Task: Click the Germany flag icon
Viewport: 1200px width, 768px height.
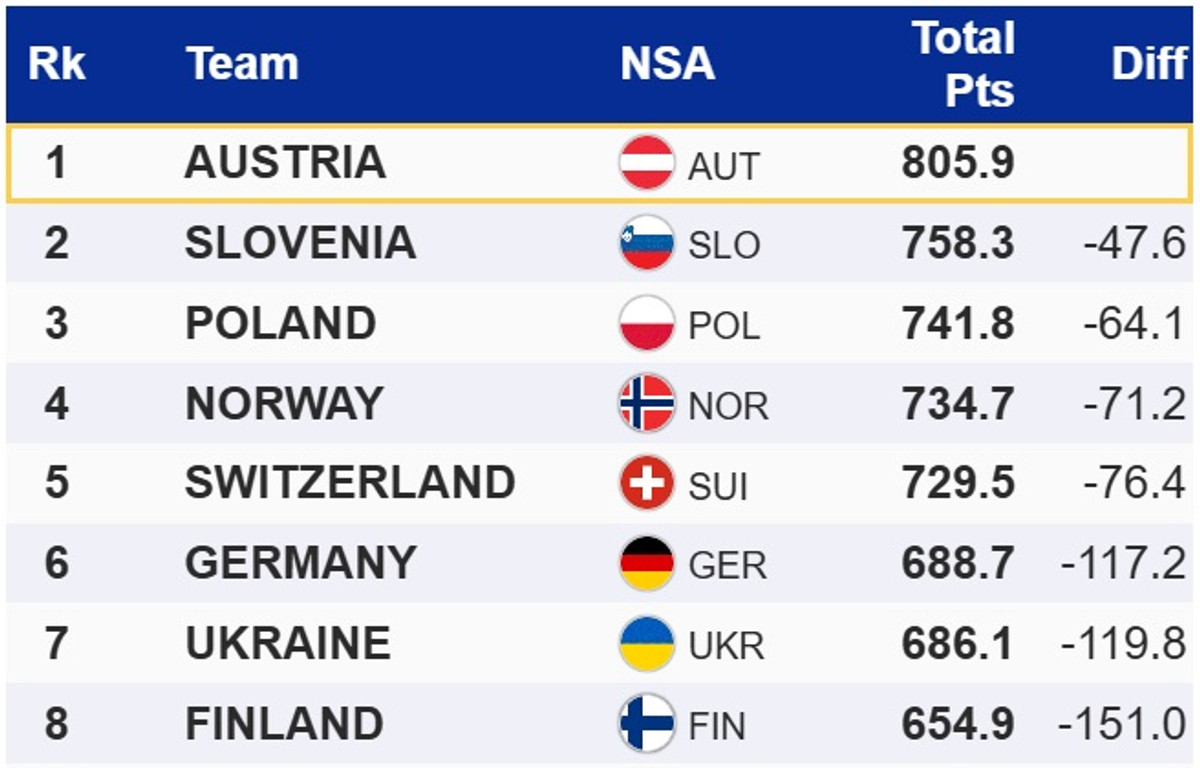Action: click(646, 563)
